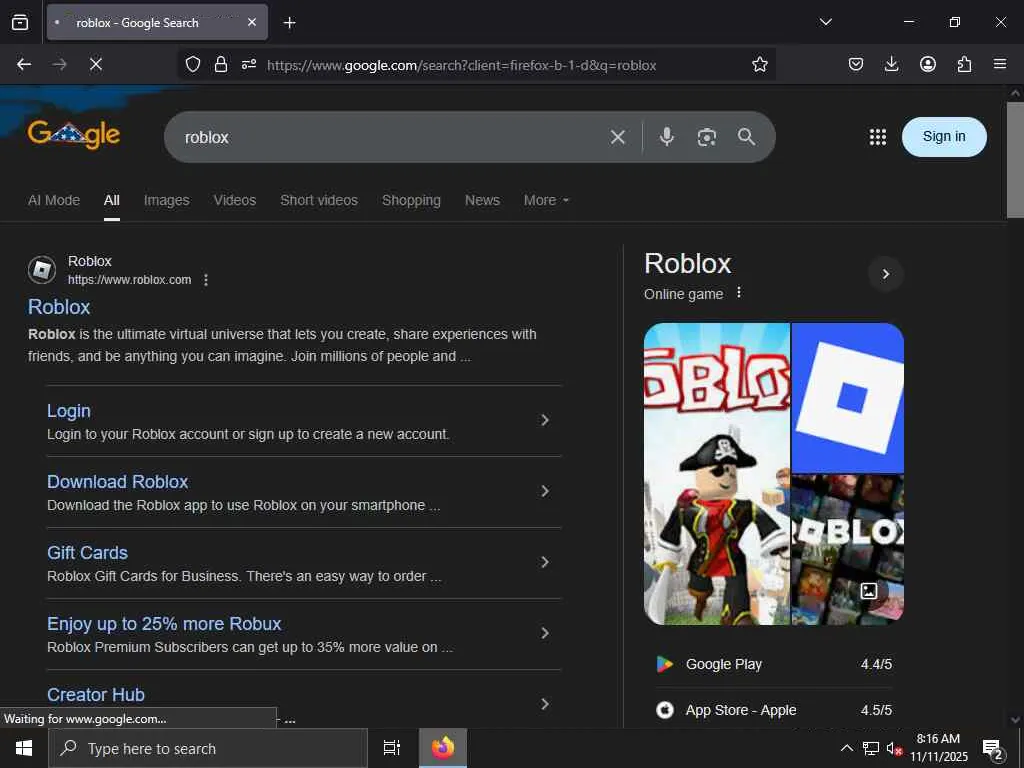Switch to Images results
Viewport: 1024px width, 768px height.
[167, 200]
